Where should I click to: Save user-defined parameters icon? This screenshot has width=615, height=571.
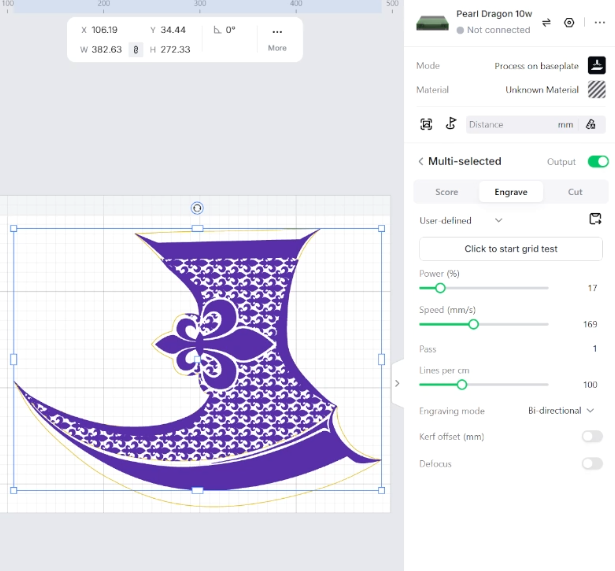click(x=595, y=219)
